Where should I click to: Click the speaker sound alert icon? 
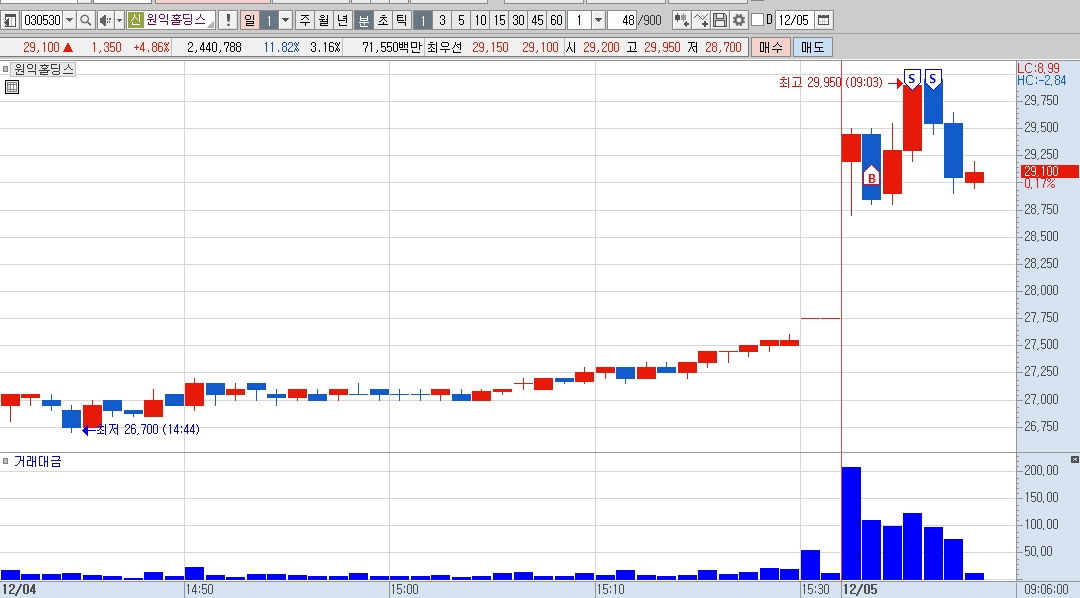tap(105, 20)
